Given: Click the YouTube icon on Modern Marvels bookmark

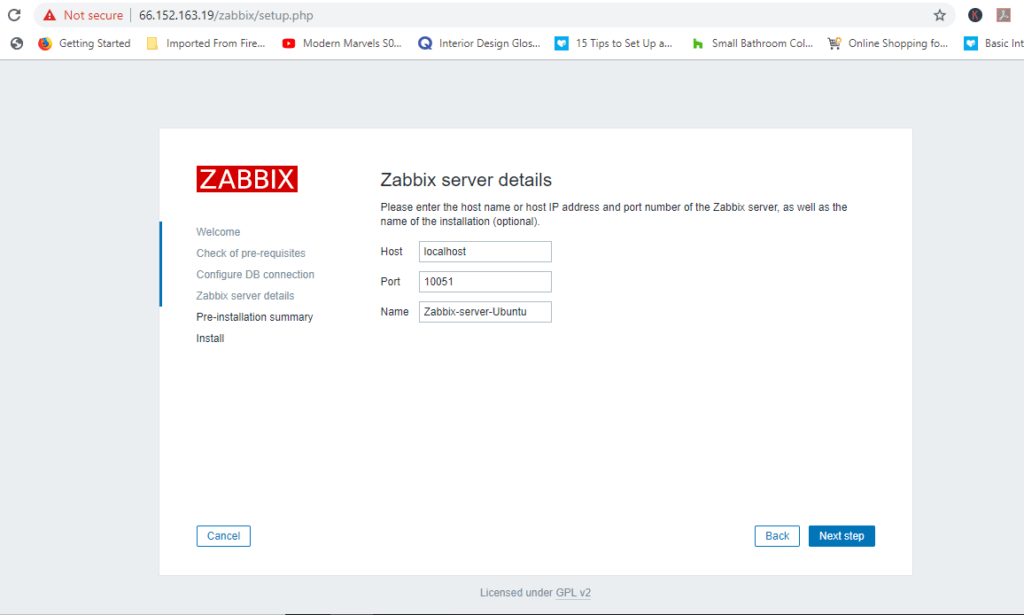Looking at the screenshot, I should click(x=289, y=43).
